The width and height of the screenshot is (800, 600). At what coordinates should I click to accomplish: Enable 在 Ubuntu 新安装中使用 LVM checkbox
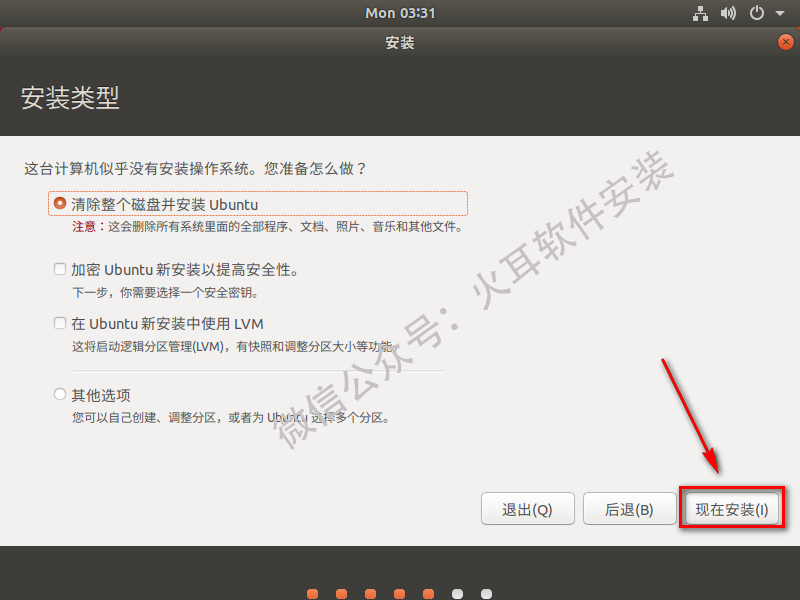coord(60,323)
